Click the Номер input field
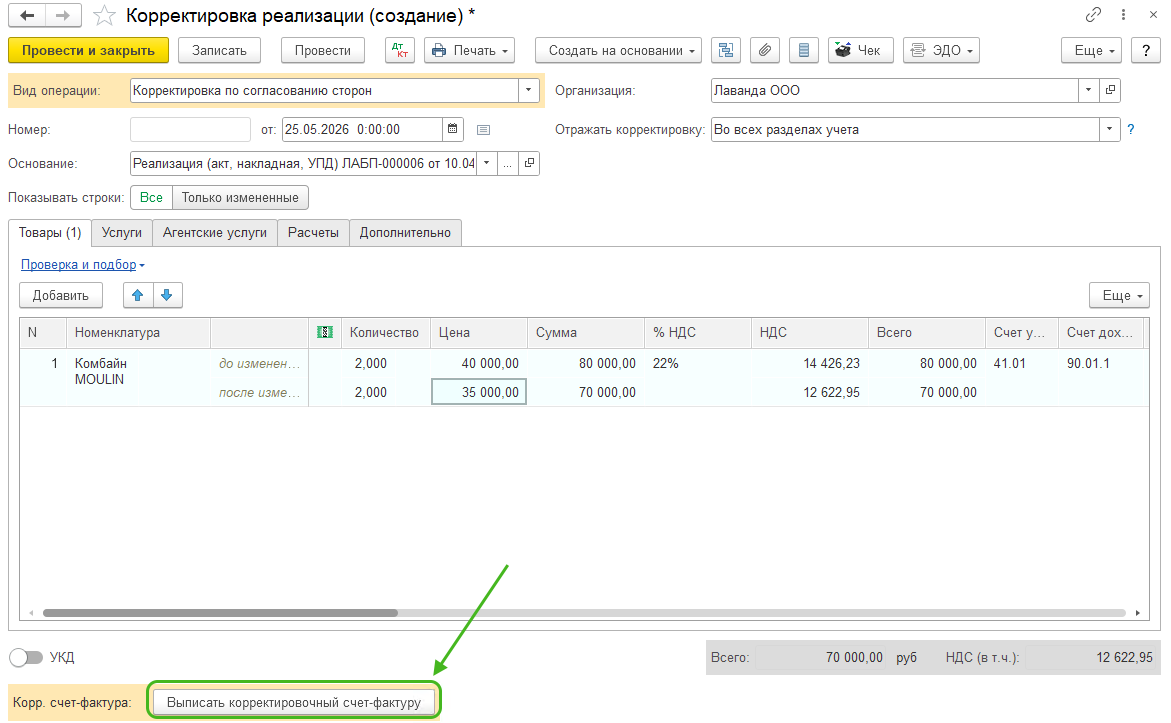Viewport: 1171px width, 723px height. point(190,129)
